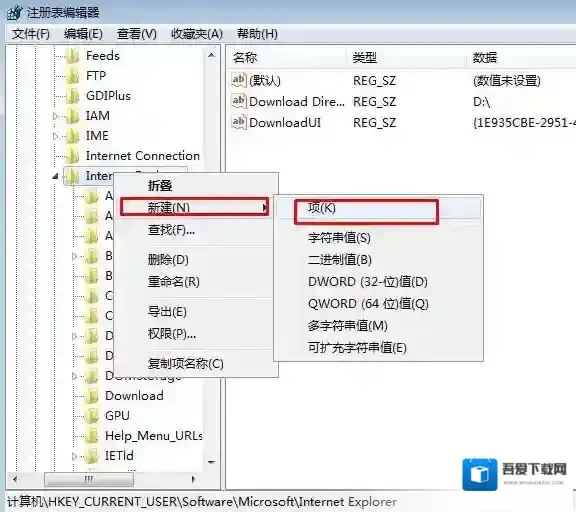Click the GDIPlus folder icon

(73, 96)
